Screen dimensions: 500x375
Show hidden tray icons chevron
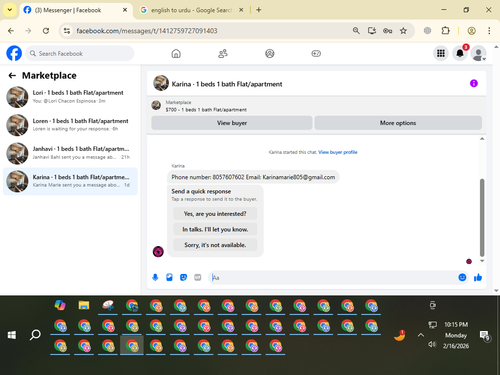point(421,335)
